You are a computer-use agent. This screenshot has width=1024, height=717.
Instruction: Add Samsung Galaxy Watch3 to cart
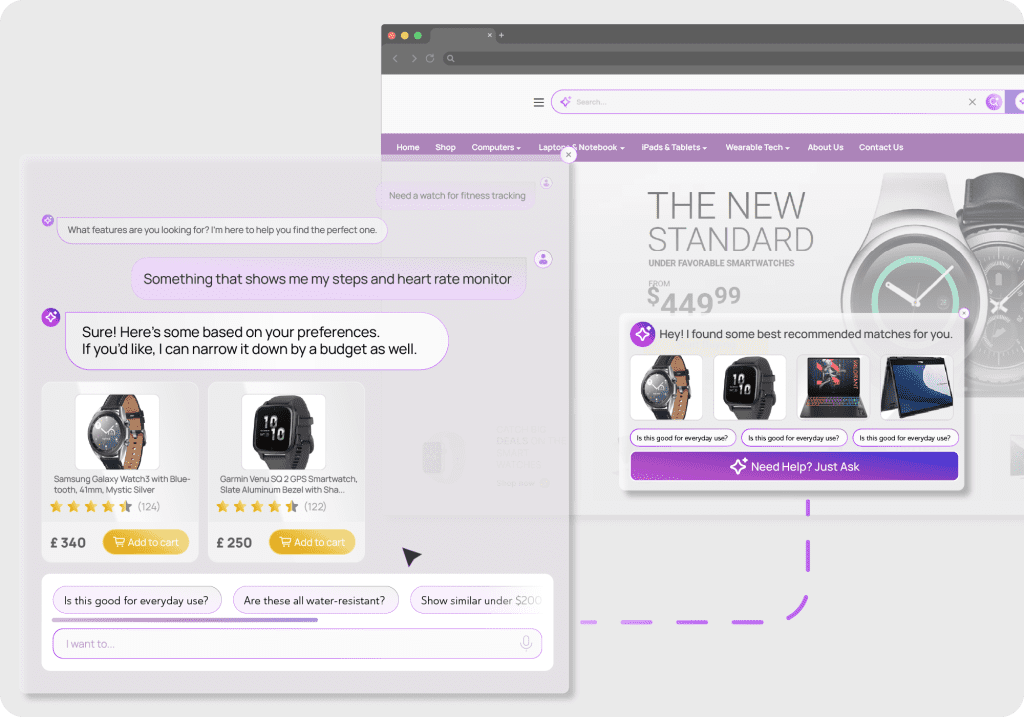[146, 542]
